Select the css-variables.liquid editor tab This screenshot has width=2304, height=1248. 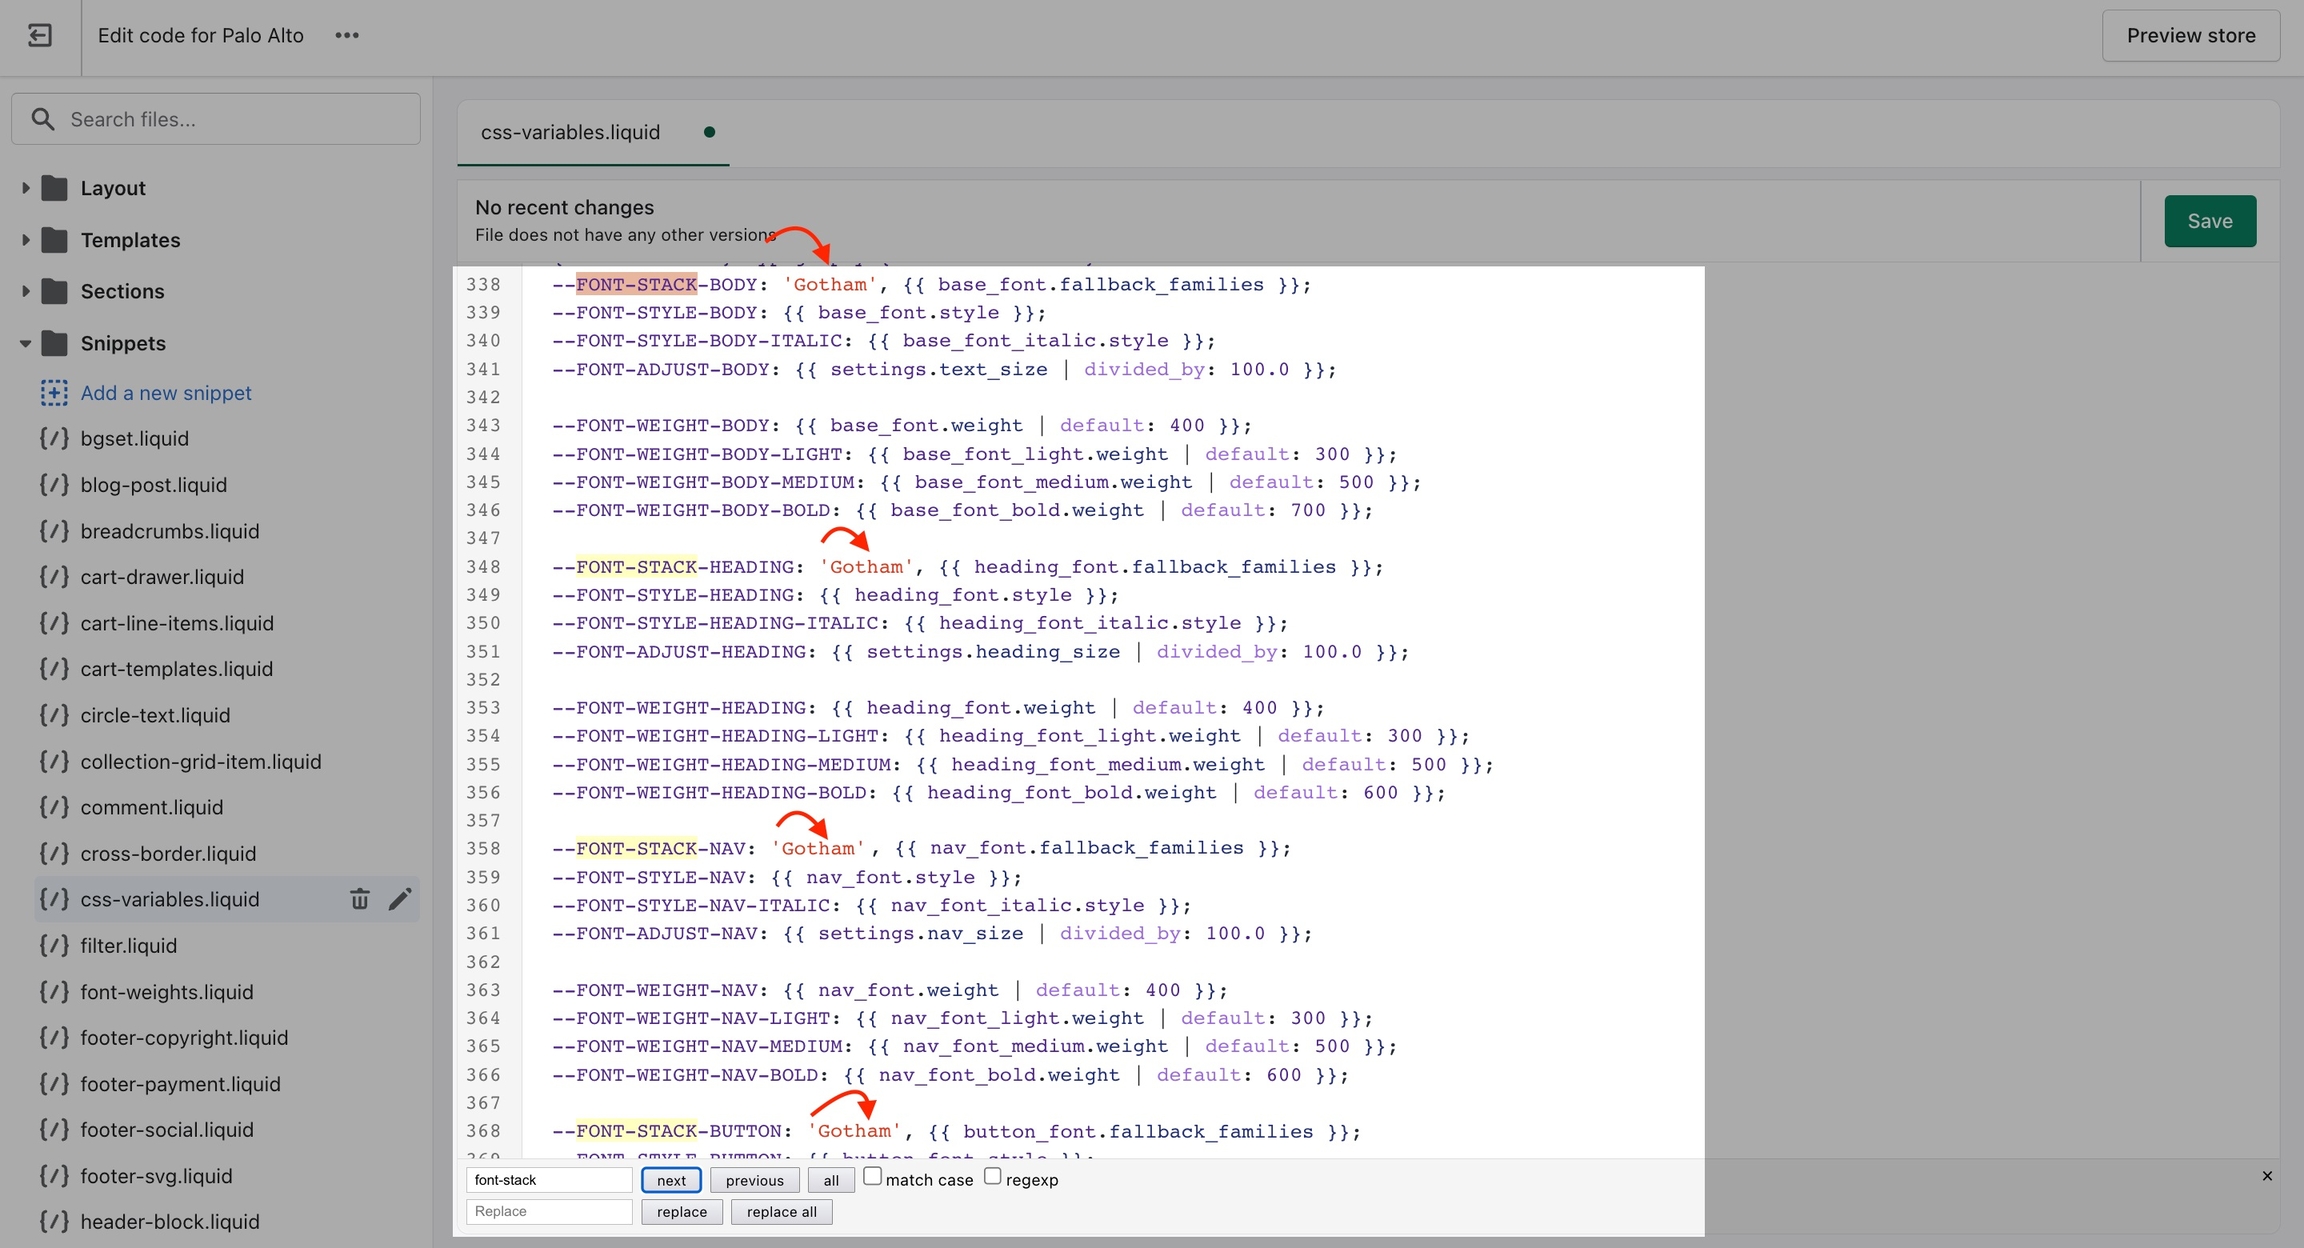click(x=571, y=132)
